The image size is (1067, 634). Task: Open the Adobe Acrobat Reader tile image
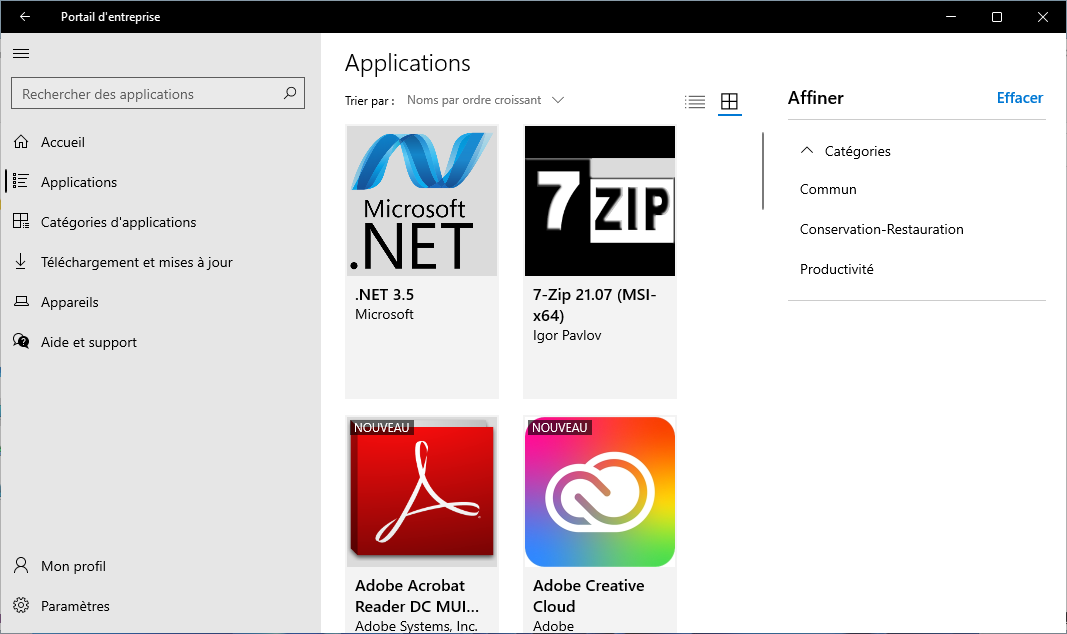422,492
